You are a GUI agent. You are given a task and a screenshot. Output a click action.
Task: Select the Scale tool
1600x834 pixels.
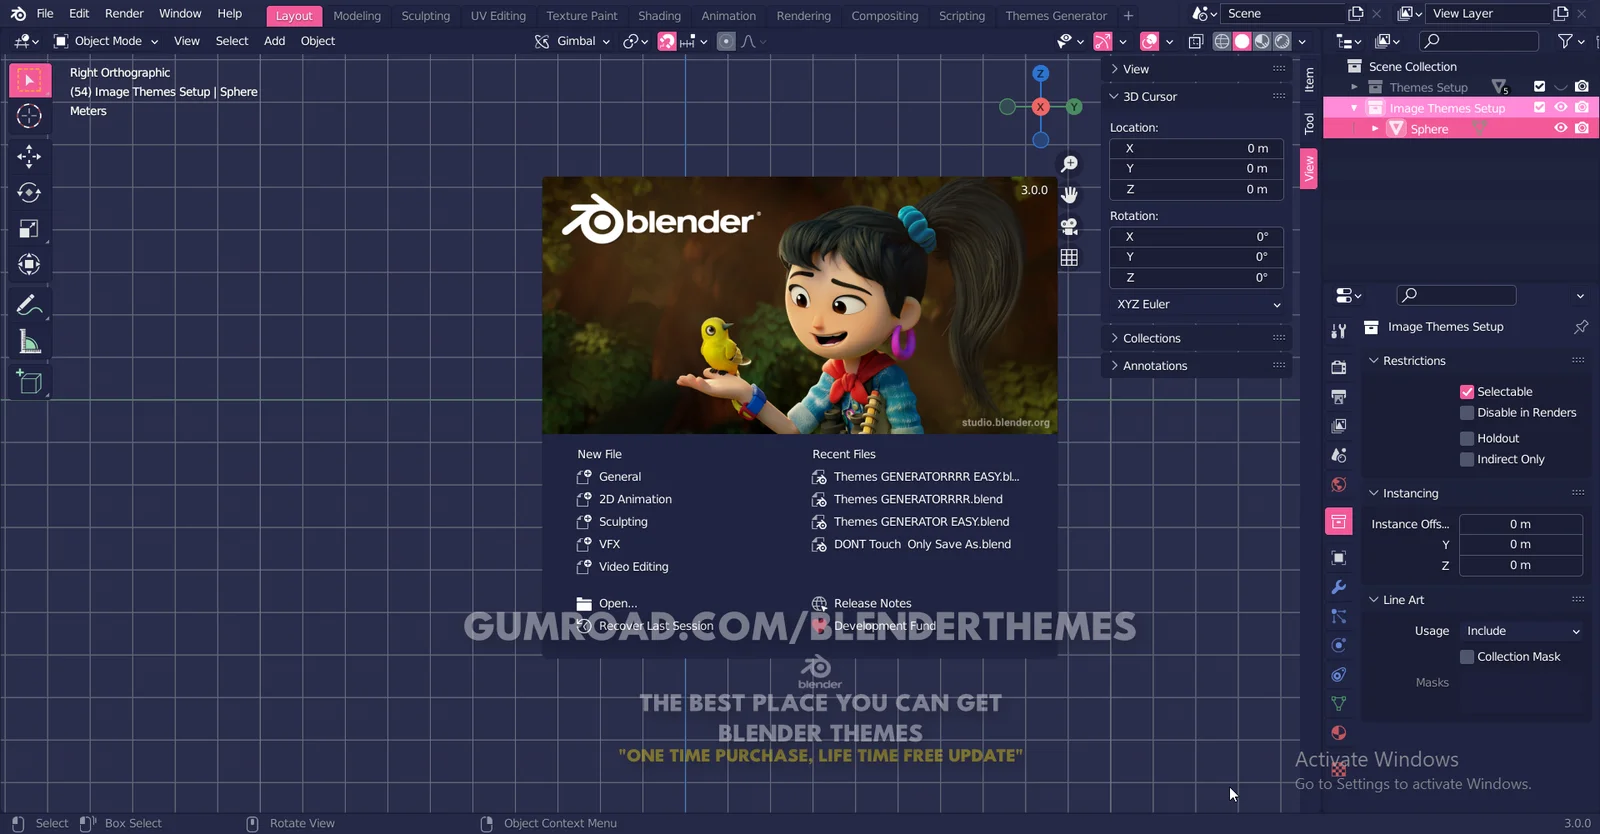(29, 229)
